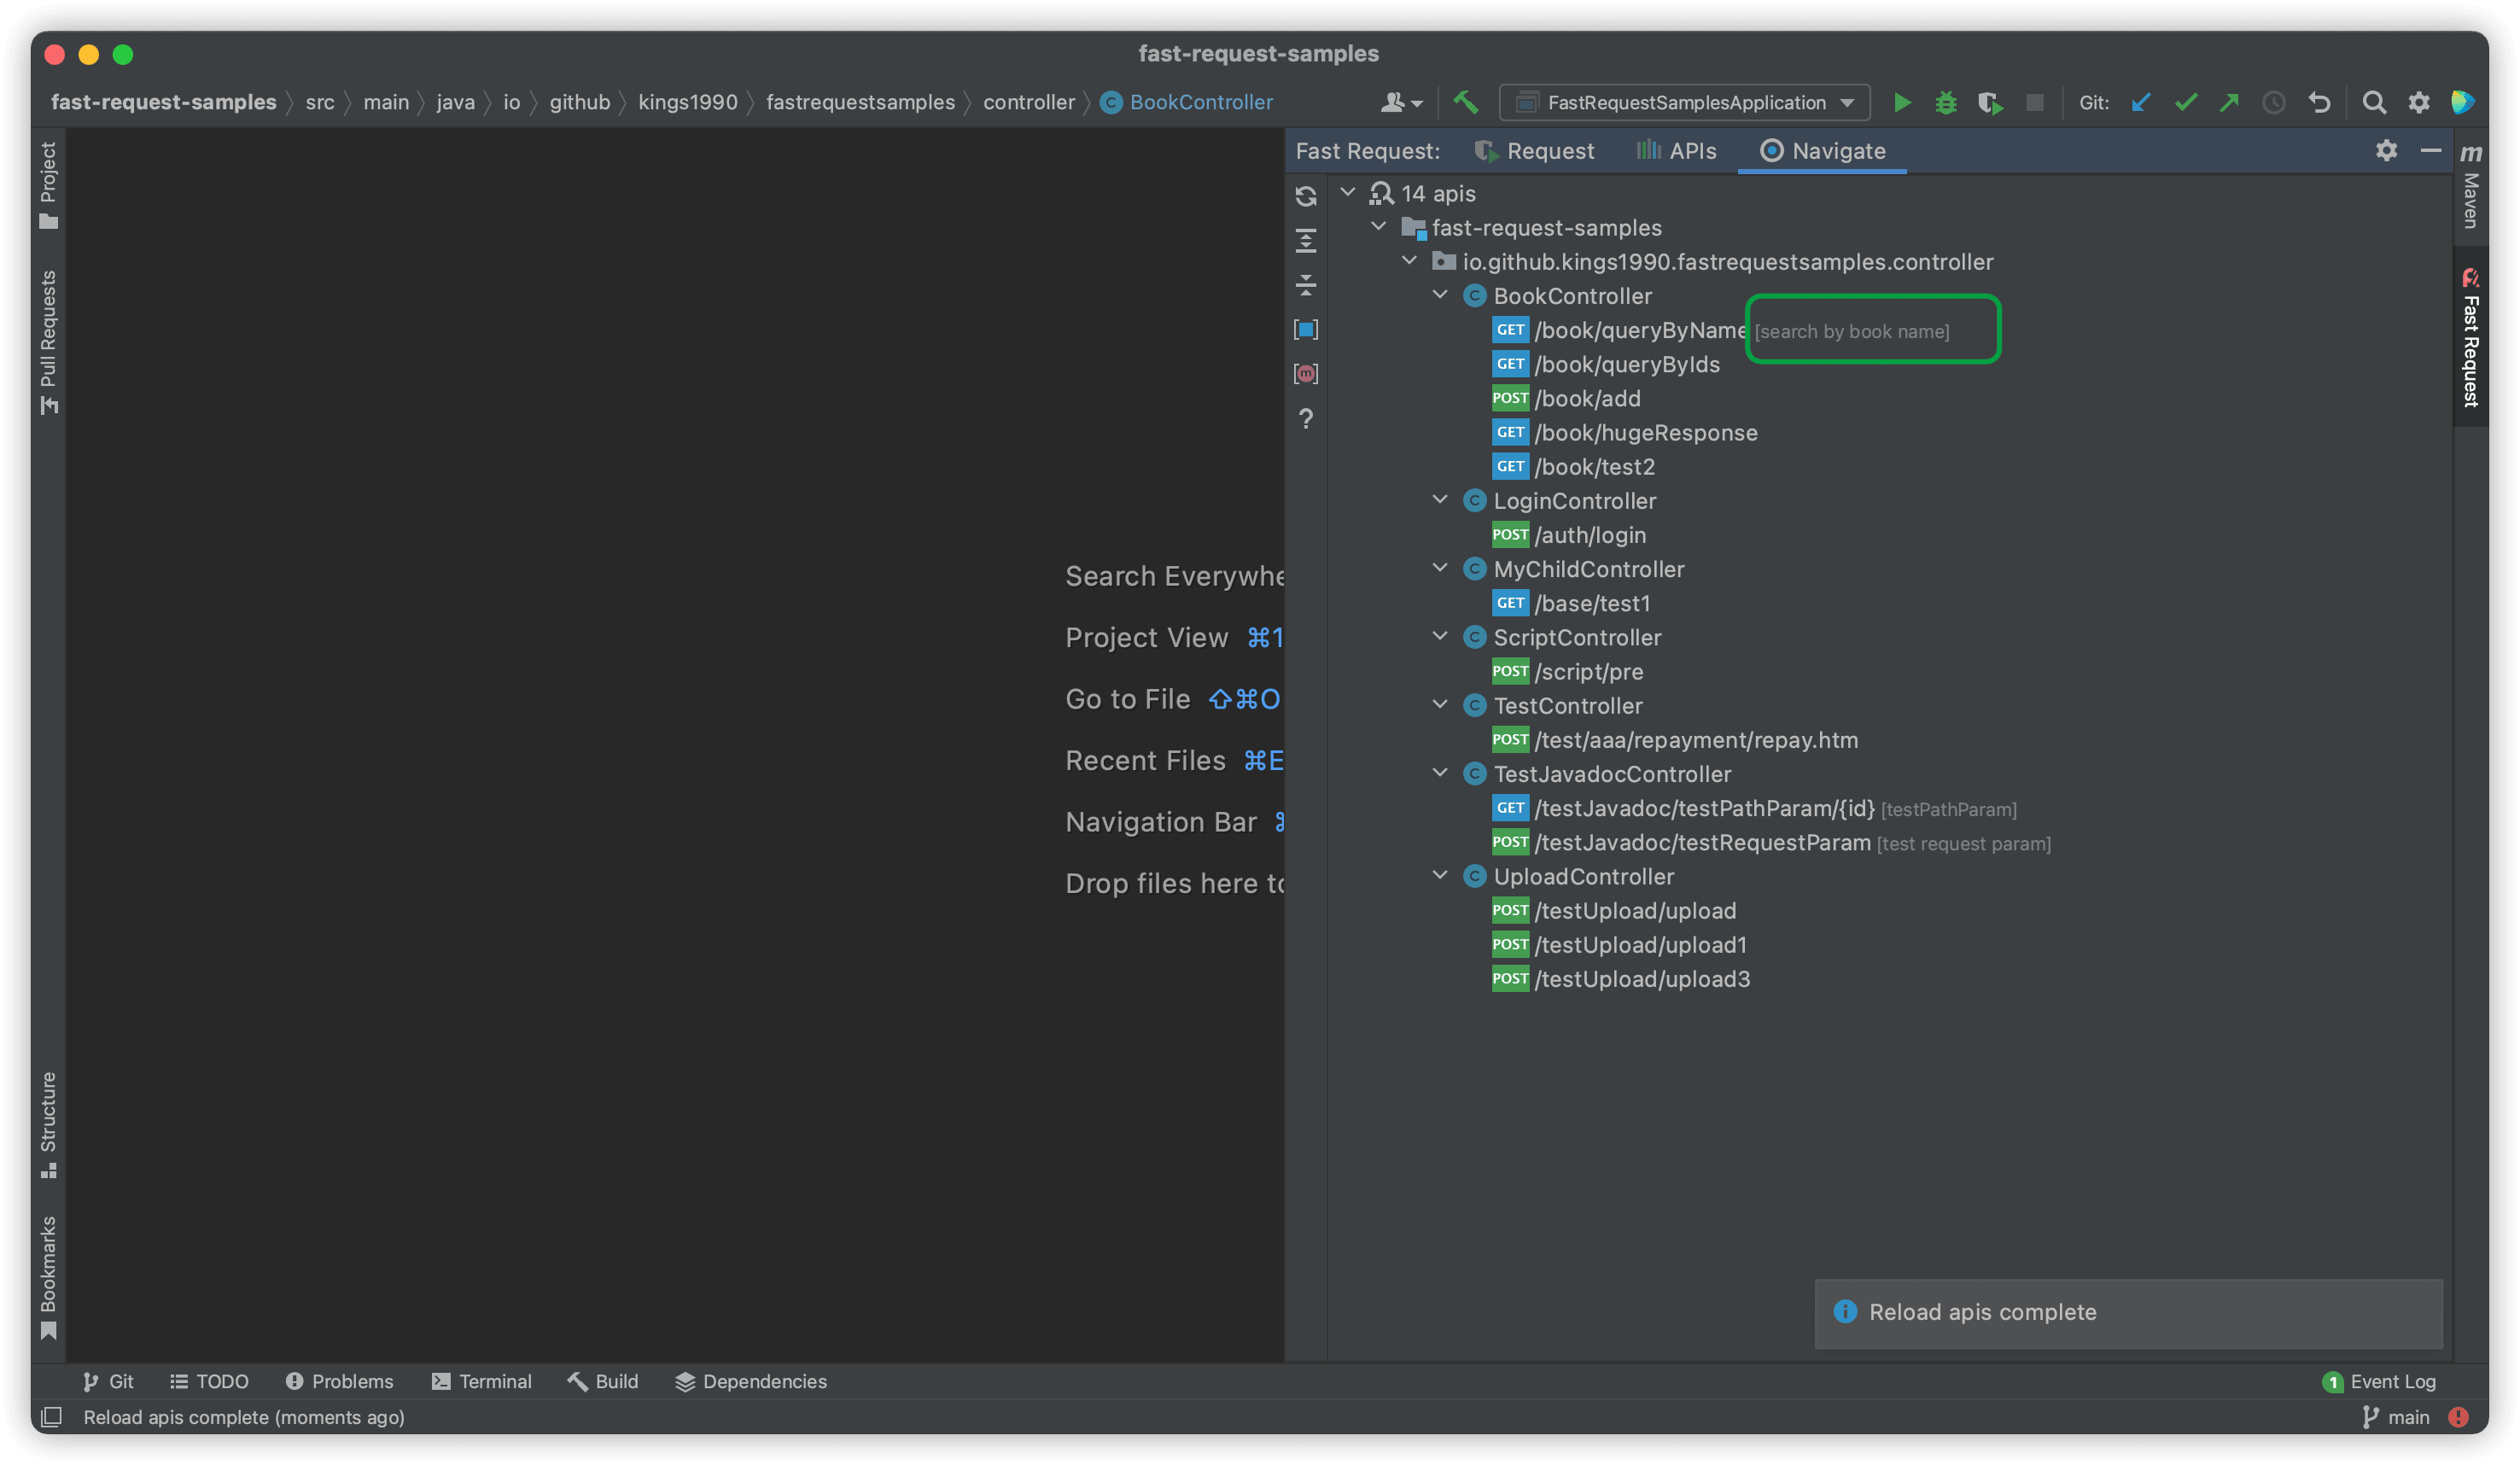Push changes with the Git push arrow icon
The image size is (2520, 1465).
click(x=2230, y=102)
